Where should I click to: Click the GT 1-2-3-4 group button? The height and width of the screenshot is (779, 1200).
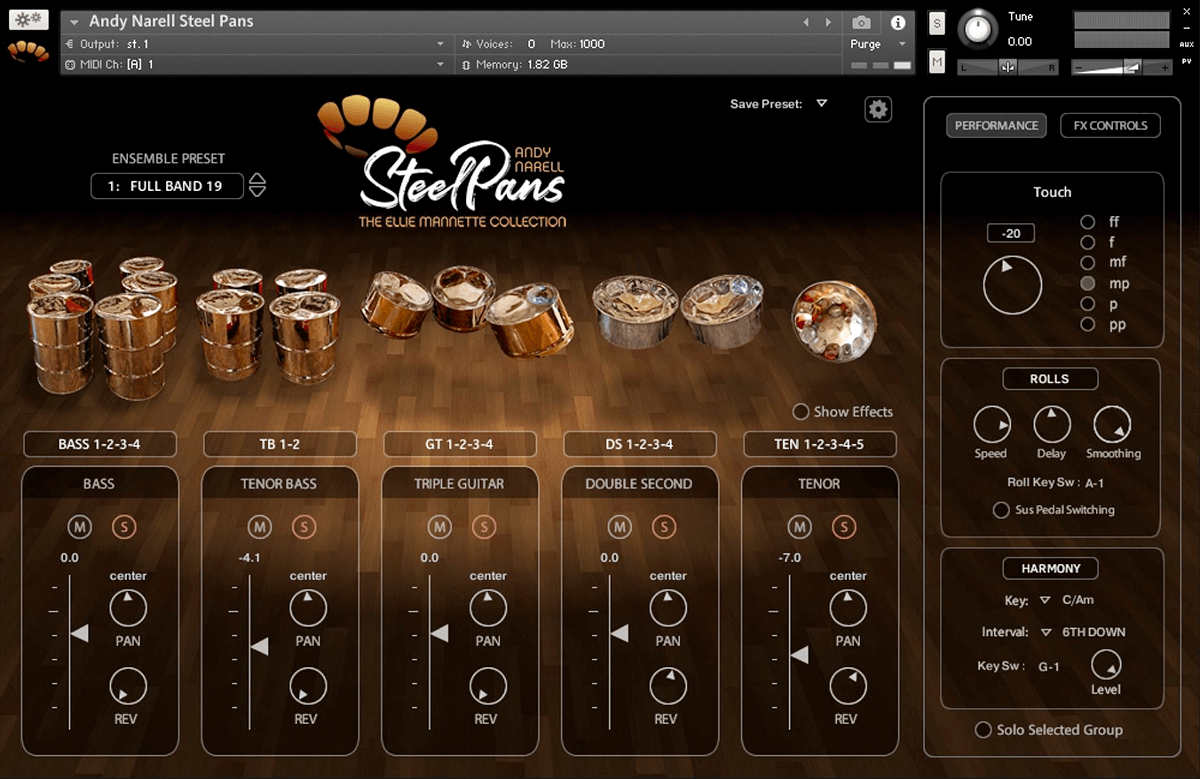(460, 444)
